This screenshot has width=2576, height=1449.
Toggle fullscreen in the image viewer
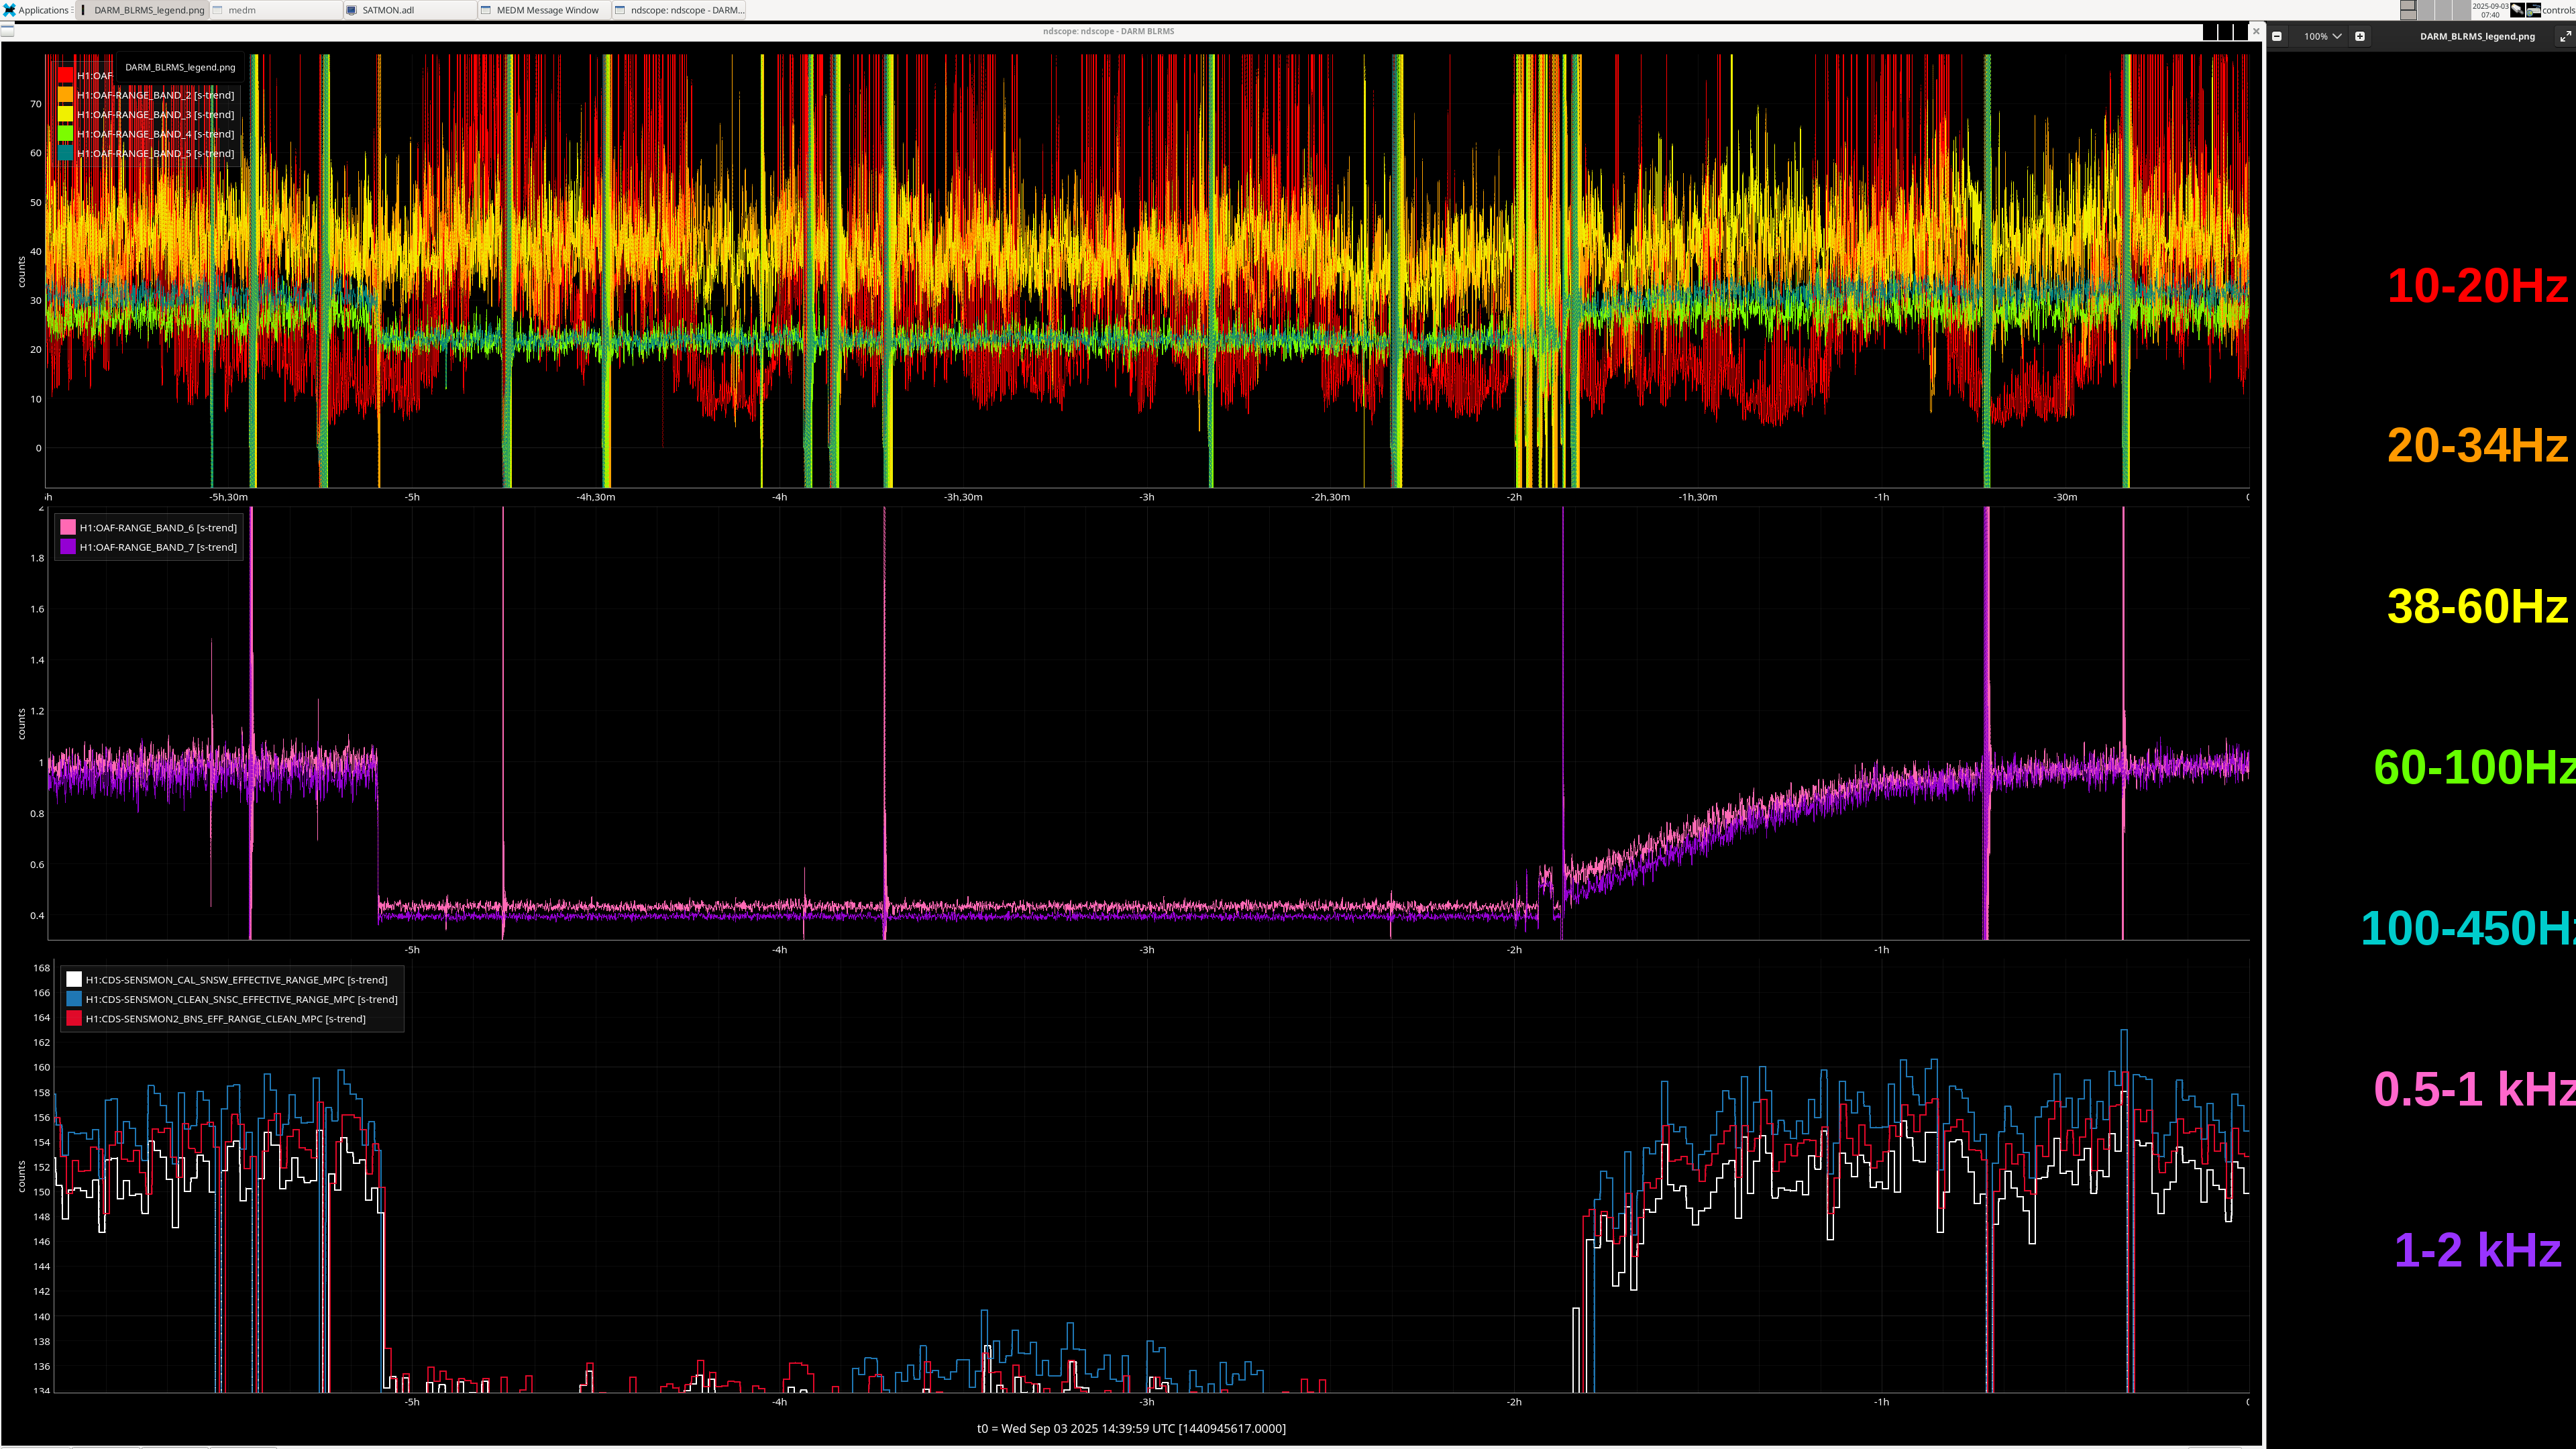pos(2564,36)
